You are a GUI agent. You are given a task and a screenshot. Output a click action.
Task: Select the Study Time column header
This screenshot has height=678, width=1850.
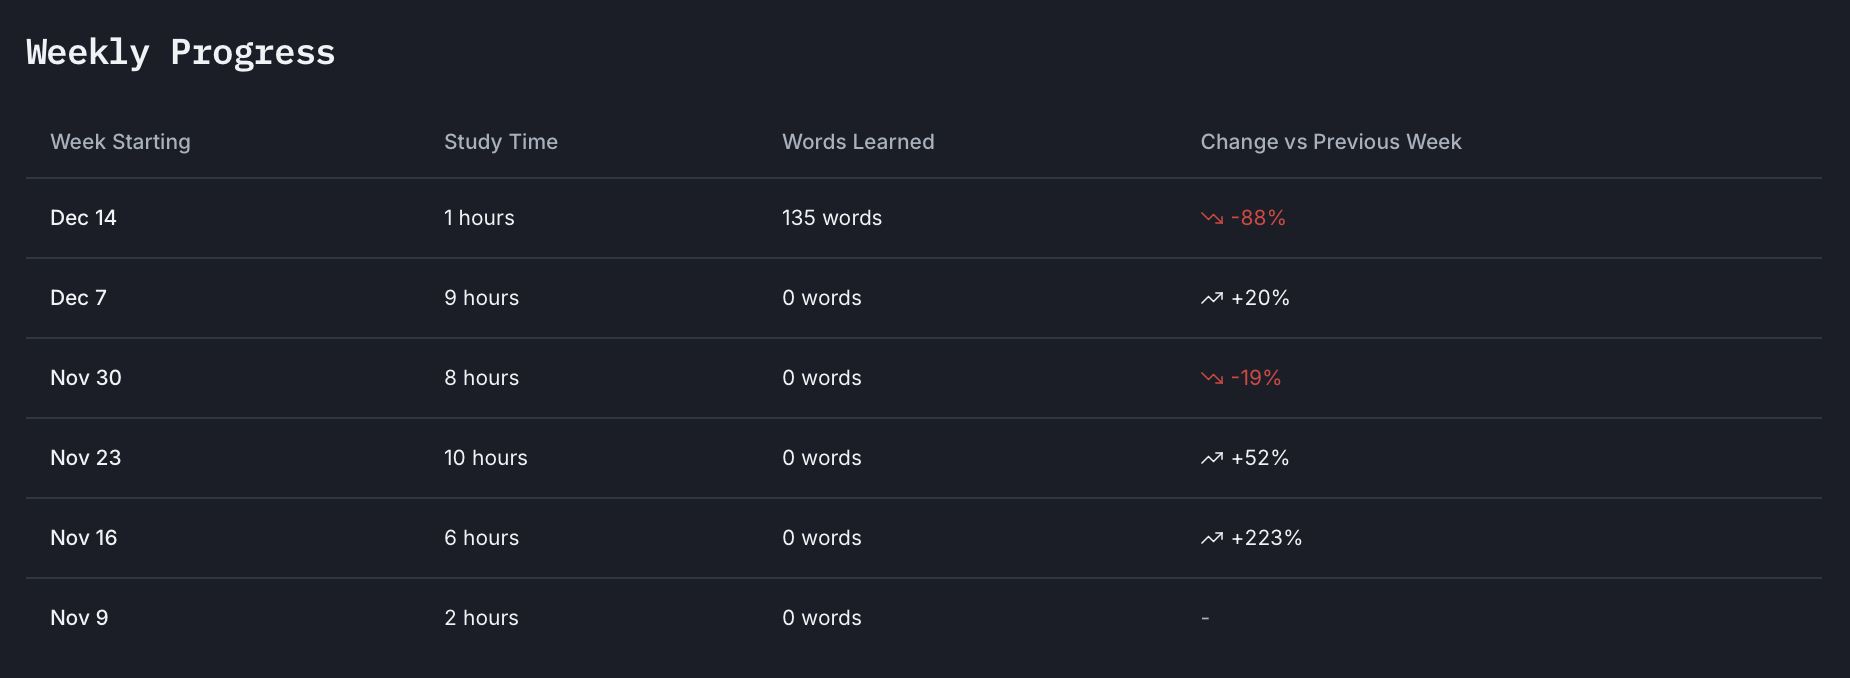pyautogui.click(x=501, y=142)
